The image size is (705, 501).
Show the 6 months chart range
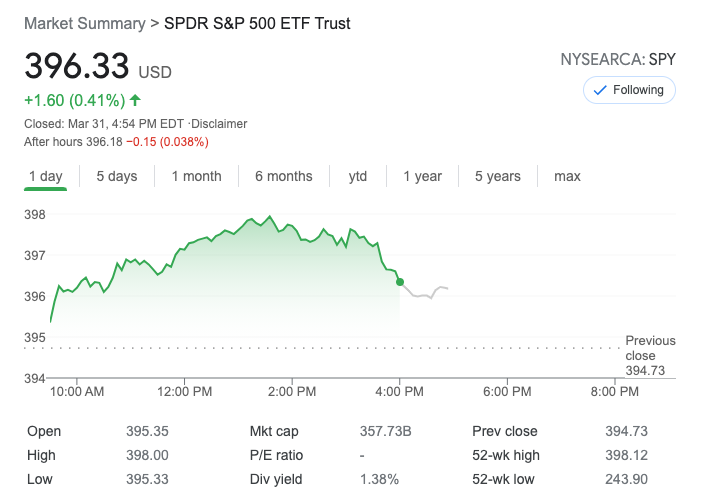pos(283,176)
